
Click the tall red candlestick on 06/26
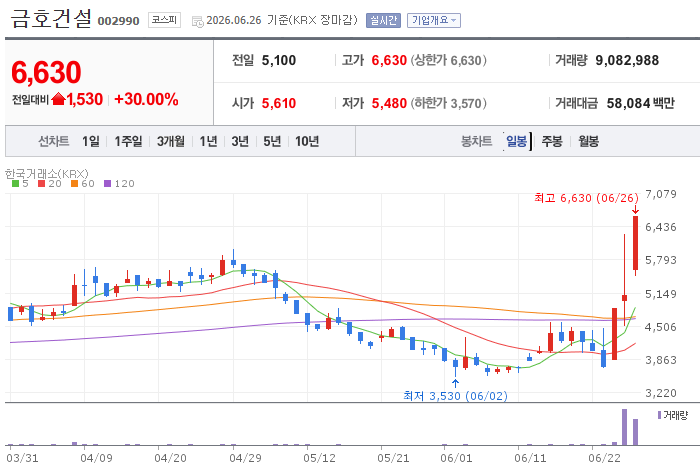[x=635, y=243]
